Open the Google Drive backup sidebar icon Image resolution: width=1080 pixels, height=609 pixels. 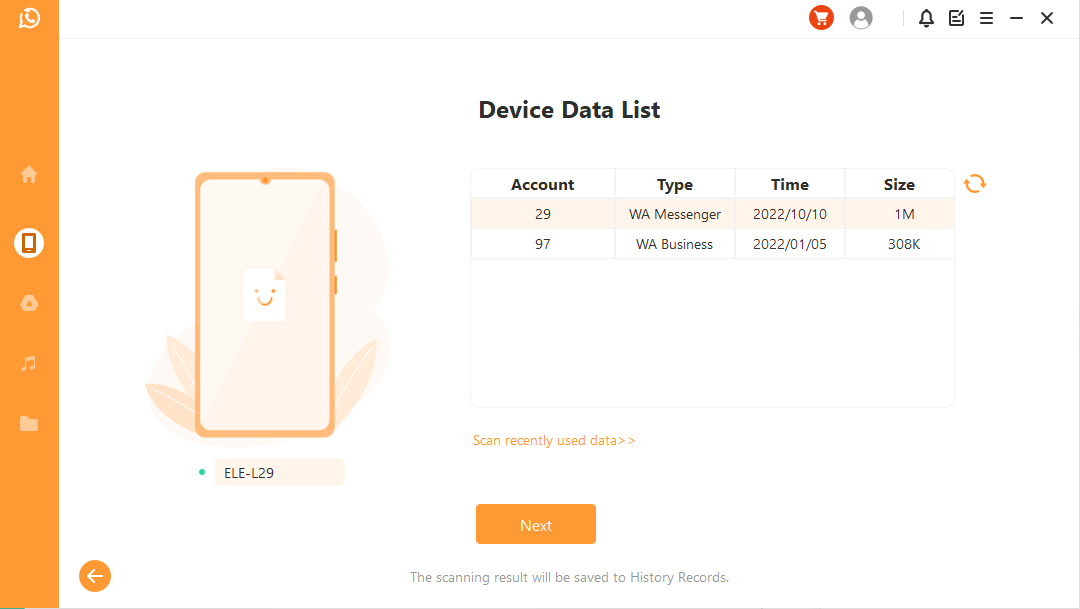29,303
